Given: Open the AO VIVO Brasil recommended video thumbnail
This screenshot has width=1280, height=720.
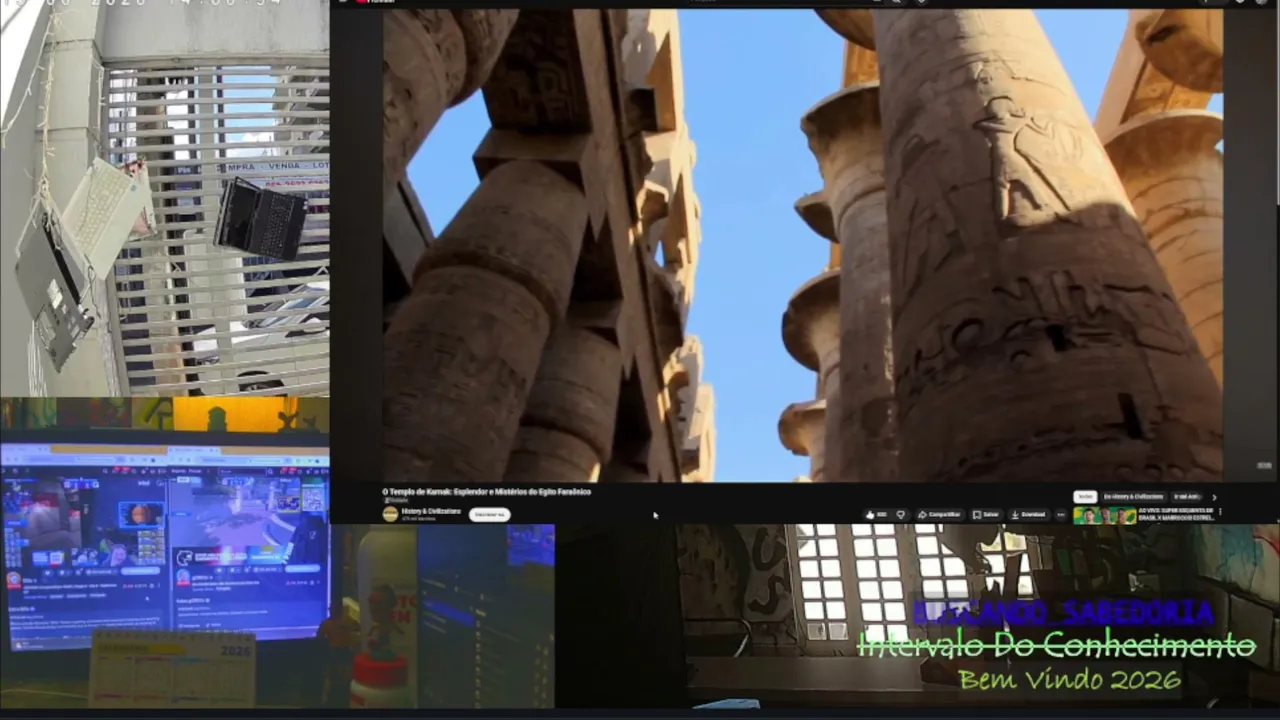Looking at the screenshot, I should coord(1105,516).
